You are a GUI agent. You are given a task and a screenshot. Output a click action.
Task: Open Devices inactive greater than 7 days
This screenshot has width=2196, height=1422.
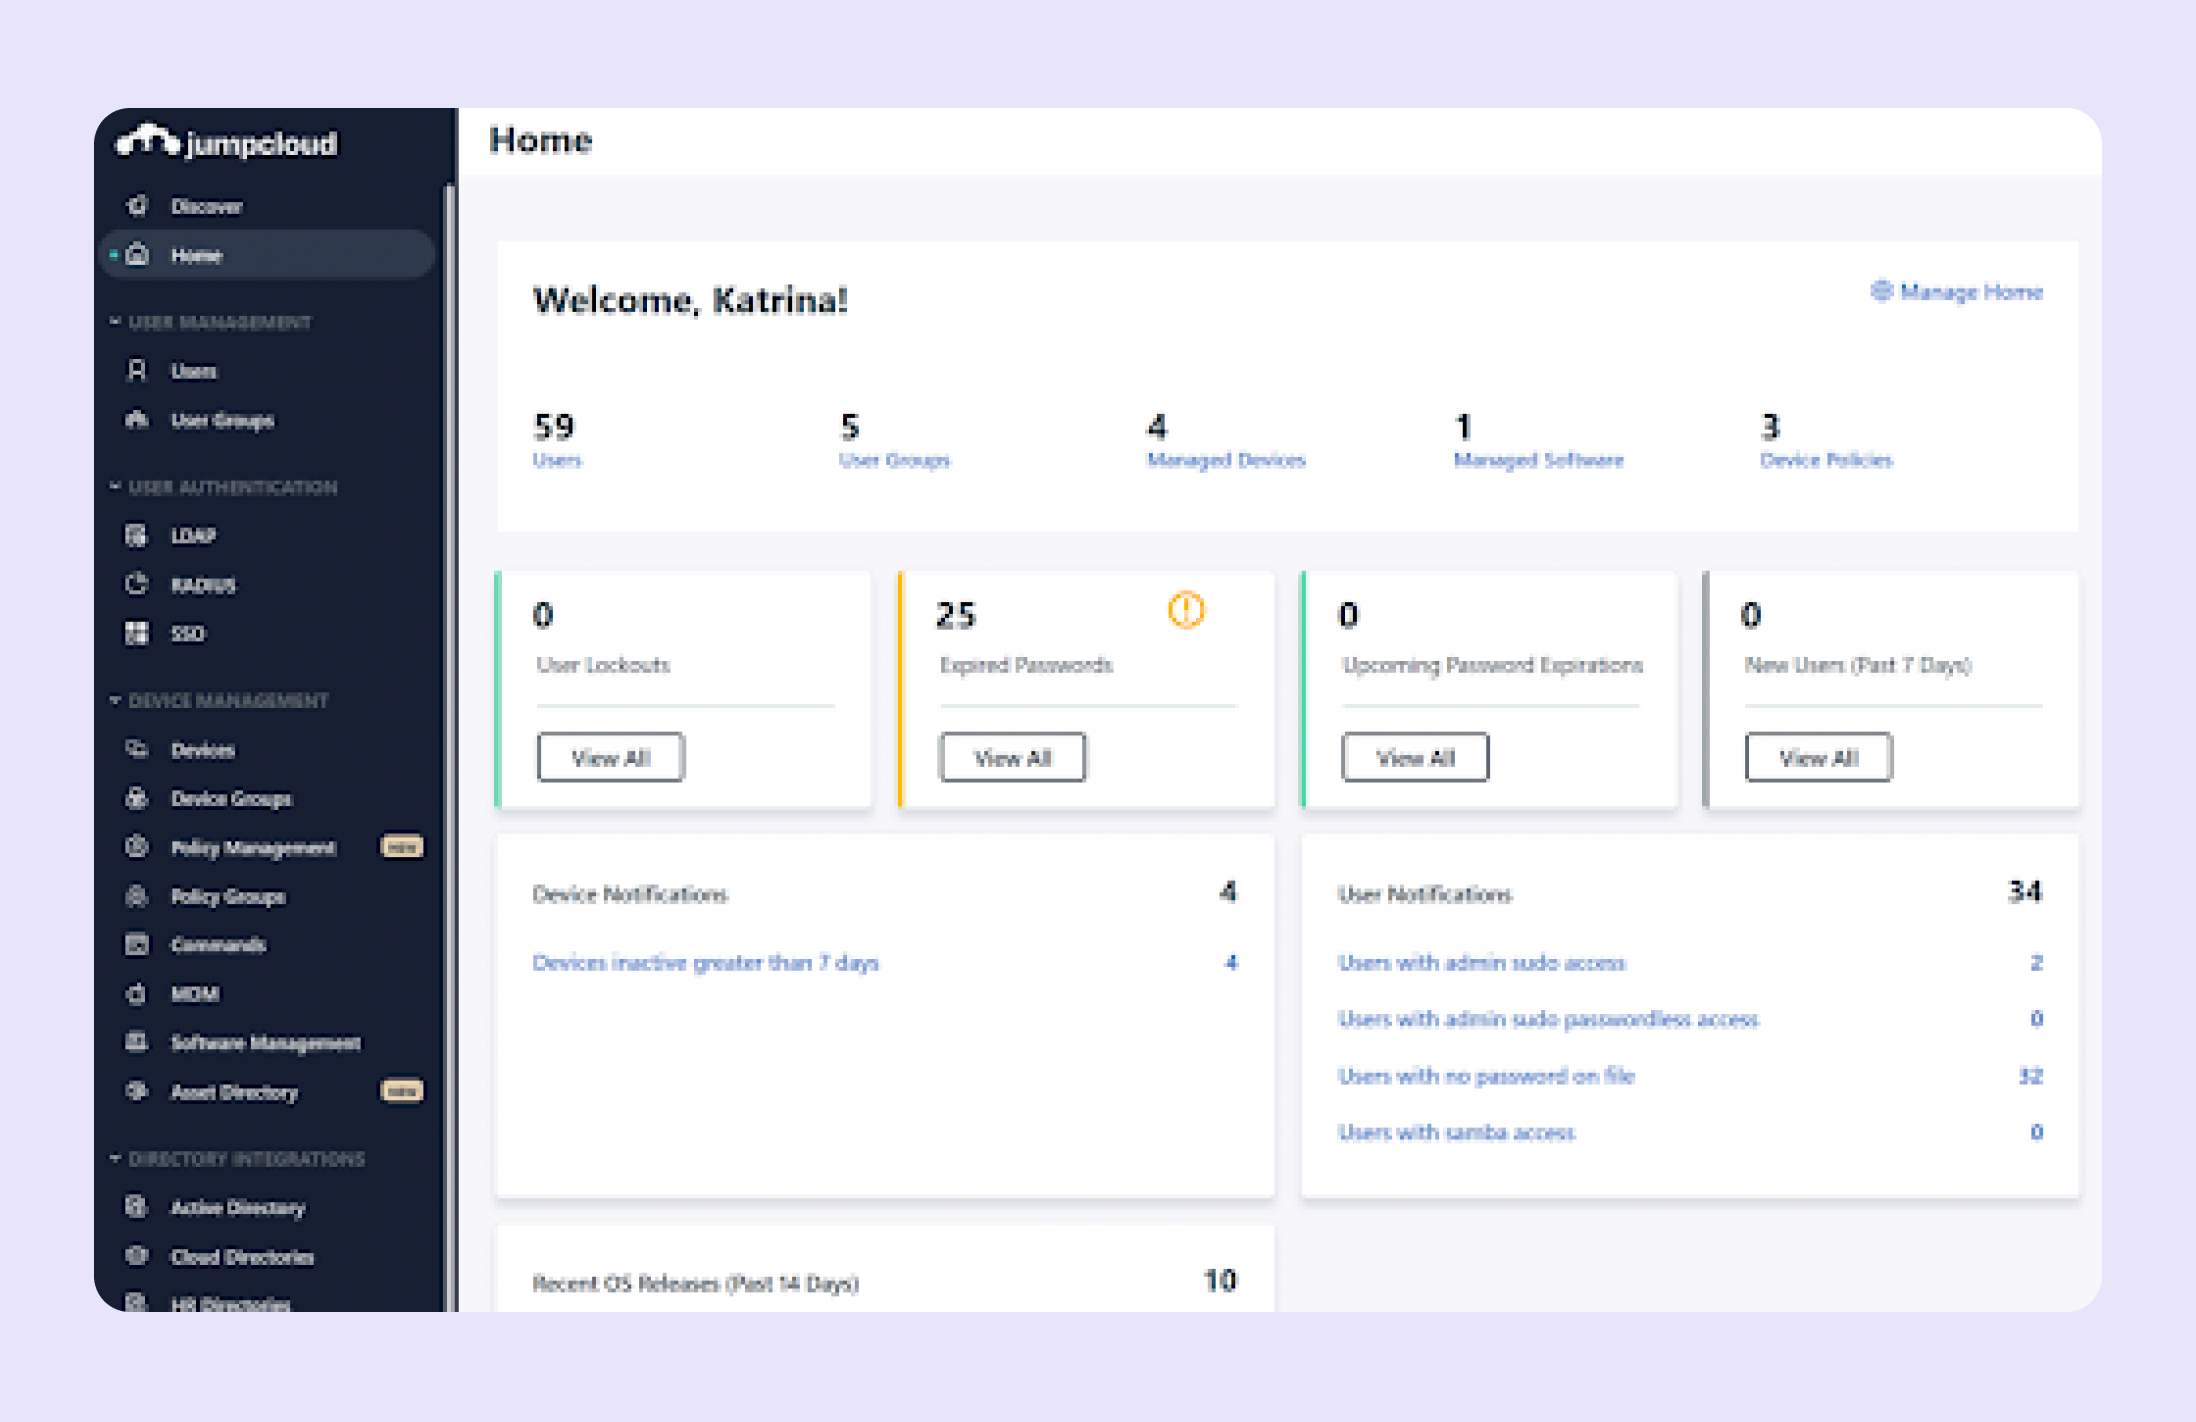pos(706,963)
